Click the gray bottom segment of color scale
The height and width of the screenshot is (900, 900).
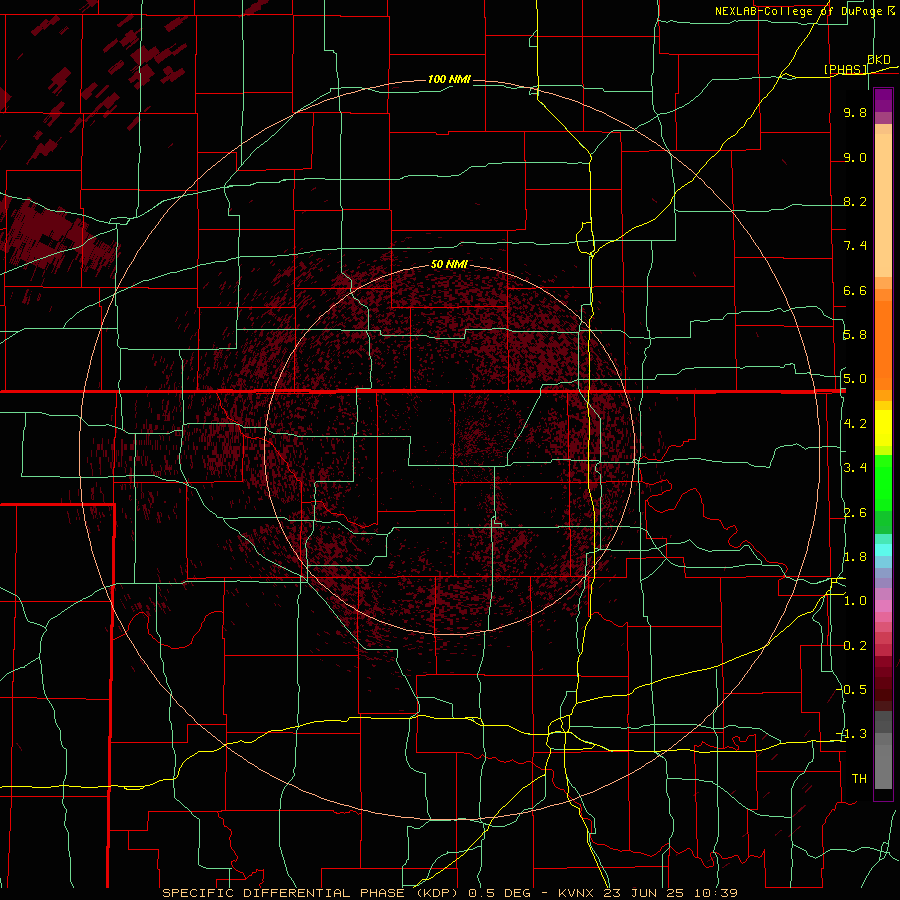(x=883, y=769)
